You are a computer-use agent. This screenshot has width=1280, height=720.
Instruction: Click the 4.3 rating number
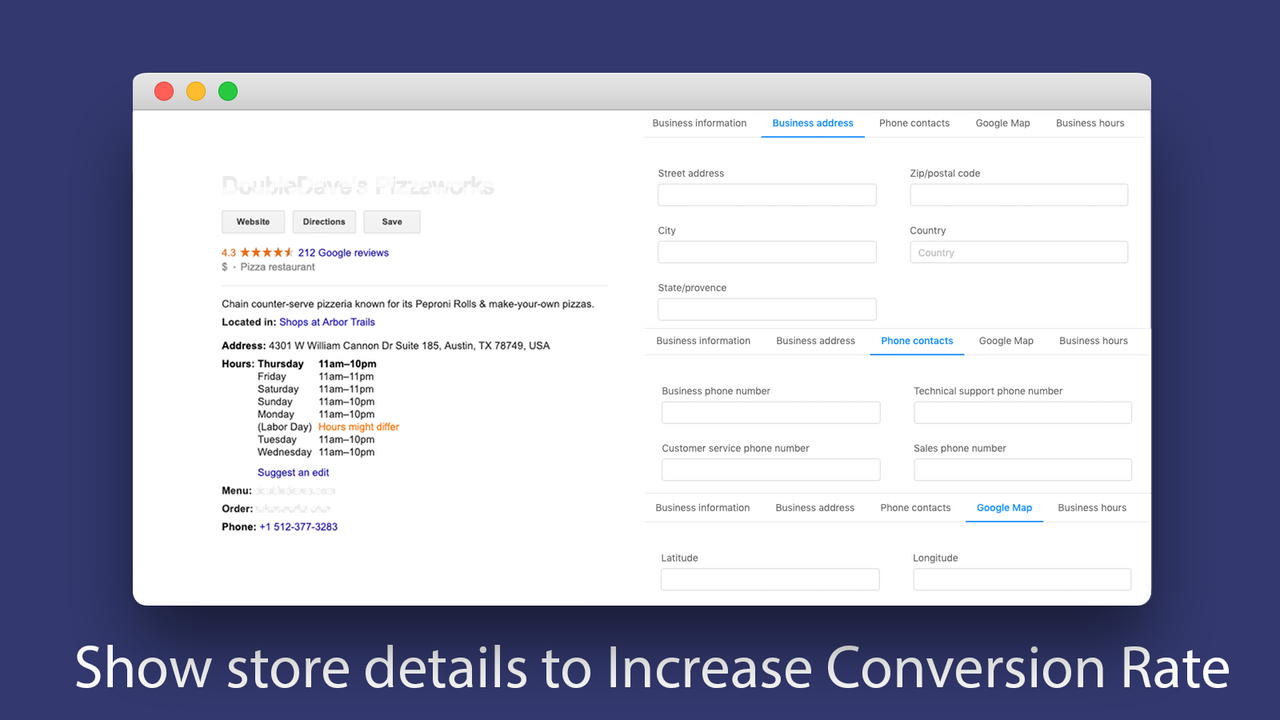[x=229, y=253]
